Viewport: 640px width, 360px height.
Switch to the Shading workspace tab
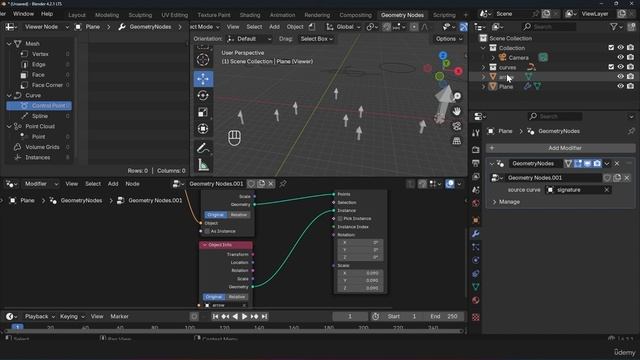coord(250,15)
